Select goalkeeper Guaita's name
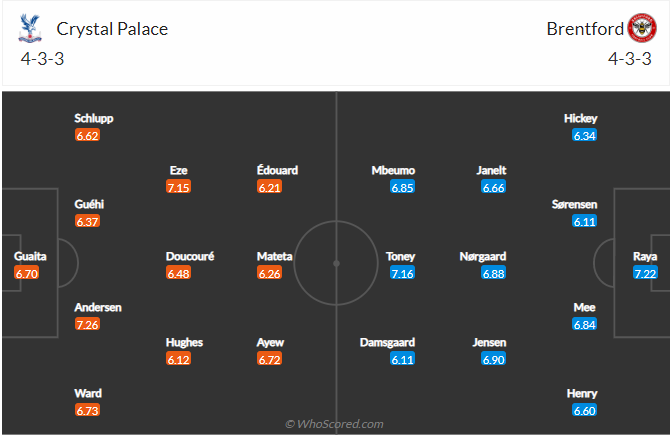 click(x=30, y=256)
